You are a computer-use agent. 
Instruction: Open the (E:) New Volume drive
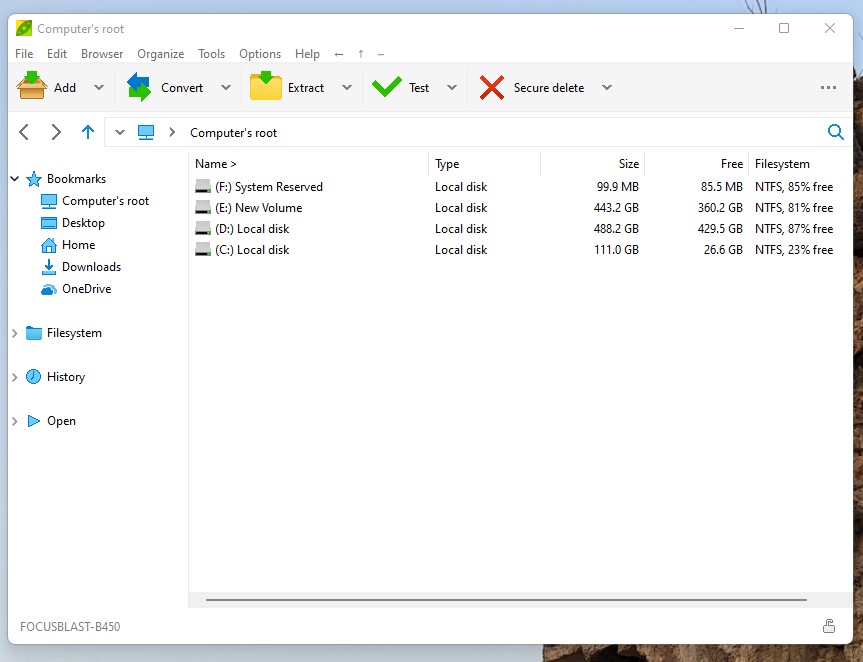[258, 207]
